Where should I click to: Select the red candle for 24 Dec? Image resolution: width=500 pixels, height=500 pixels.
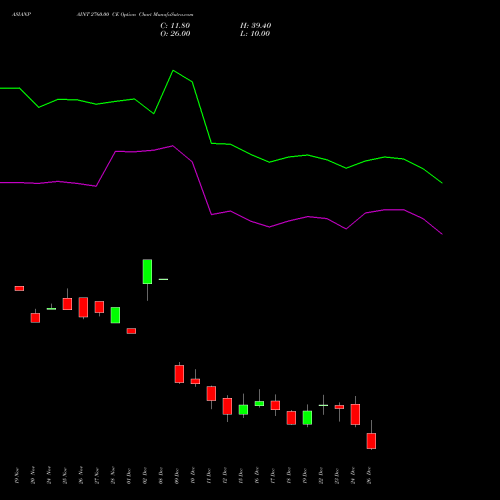355,414
